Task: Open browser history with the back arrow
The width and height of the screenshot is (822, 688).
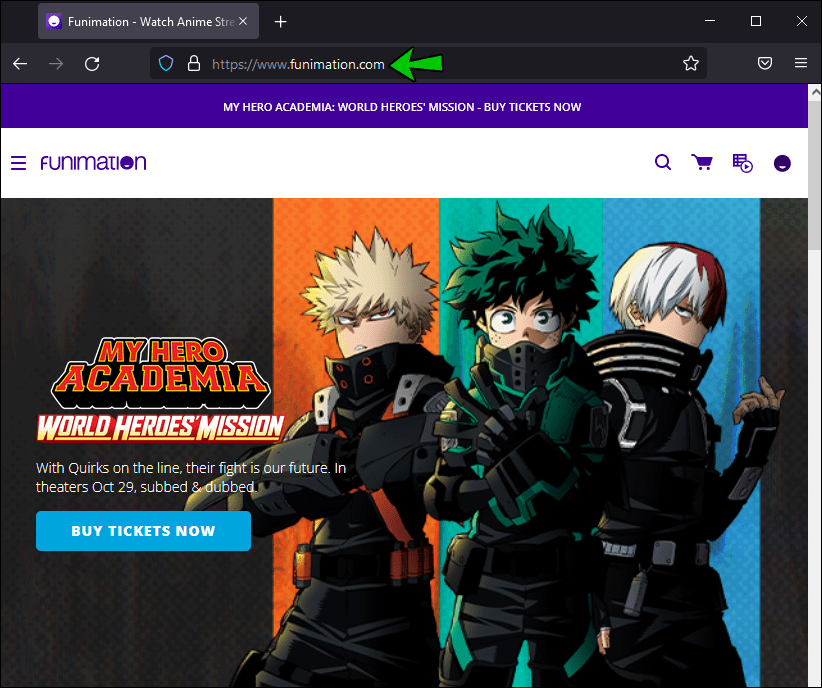Action: [19, 63]
